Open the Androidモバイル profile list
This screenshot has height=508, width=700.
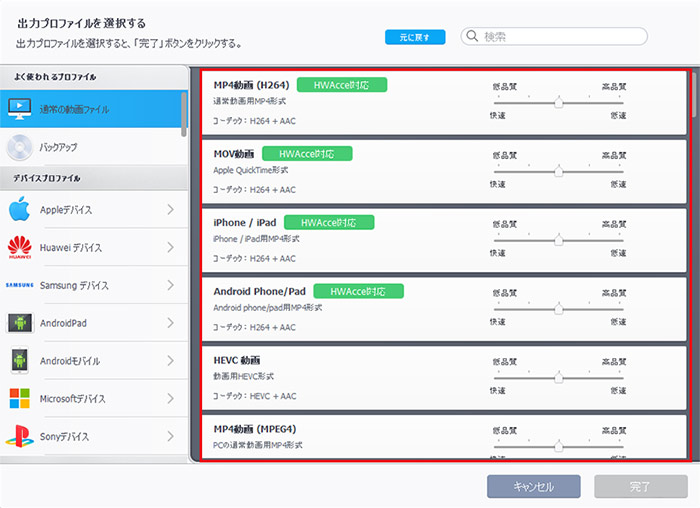[x=94, y=360]
